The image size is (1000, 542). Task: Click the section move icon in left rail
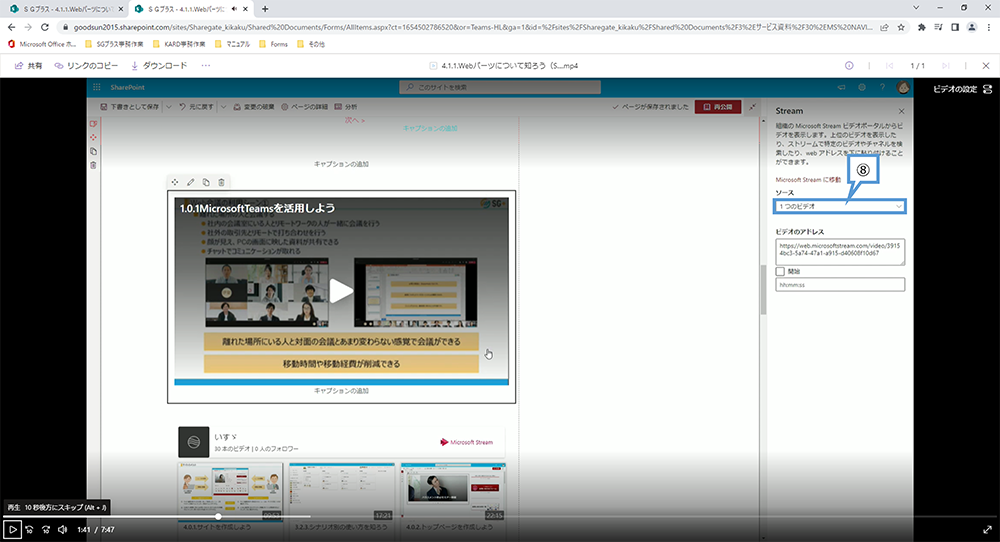[93, 137]
